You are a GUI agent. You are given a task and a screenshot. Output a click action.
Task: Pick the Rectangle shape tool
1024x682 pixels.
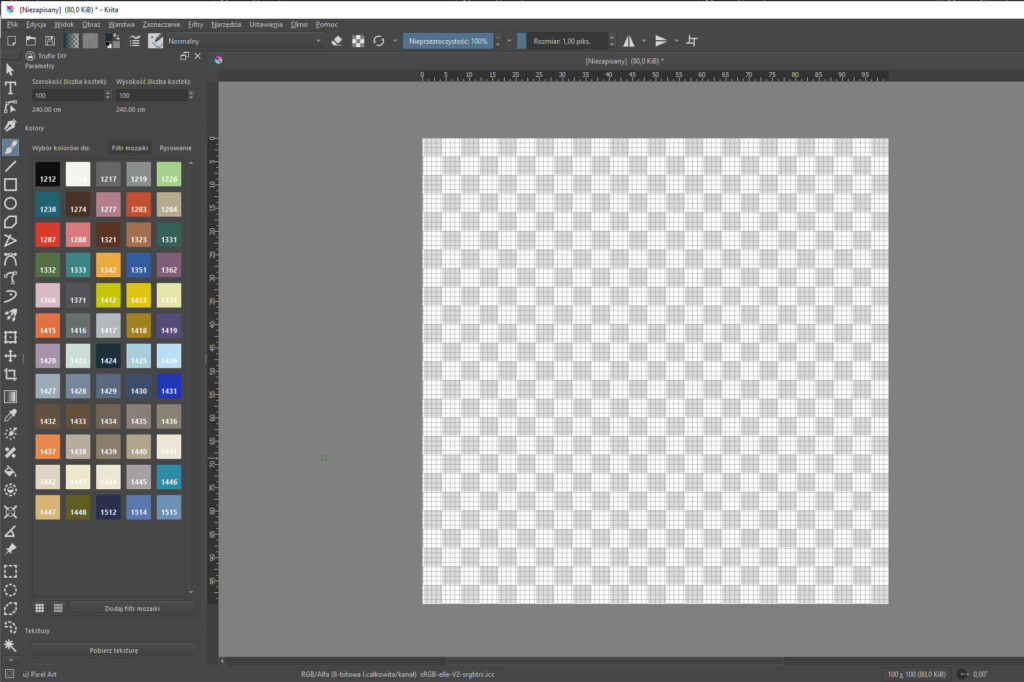point(10,184)
